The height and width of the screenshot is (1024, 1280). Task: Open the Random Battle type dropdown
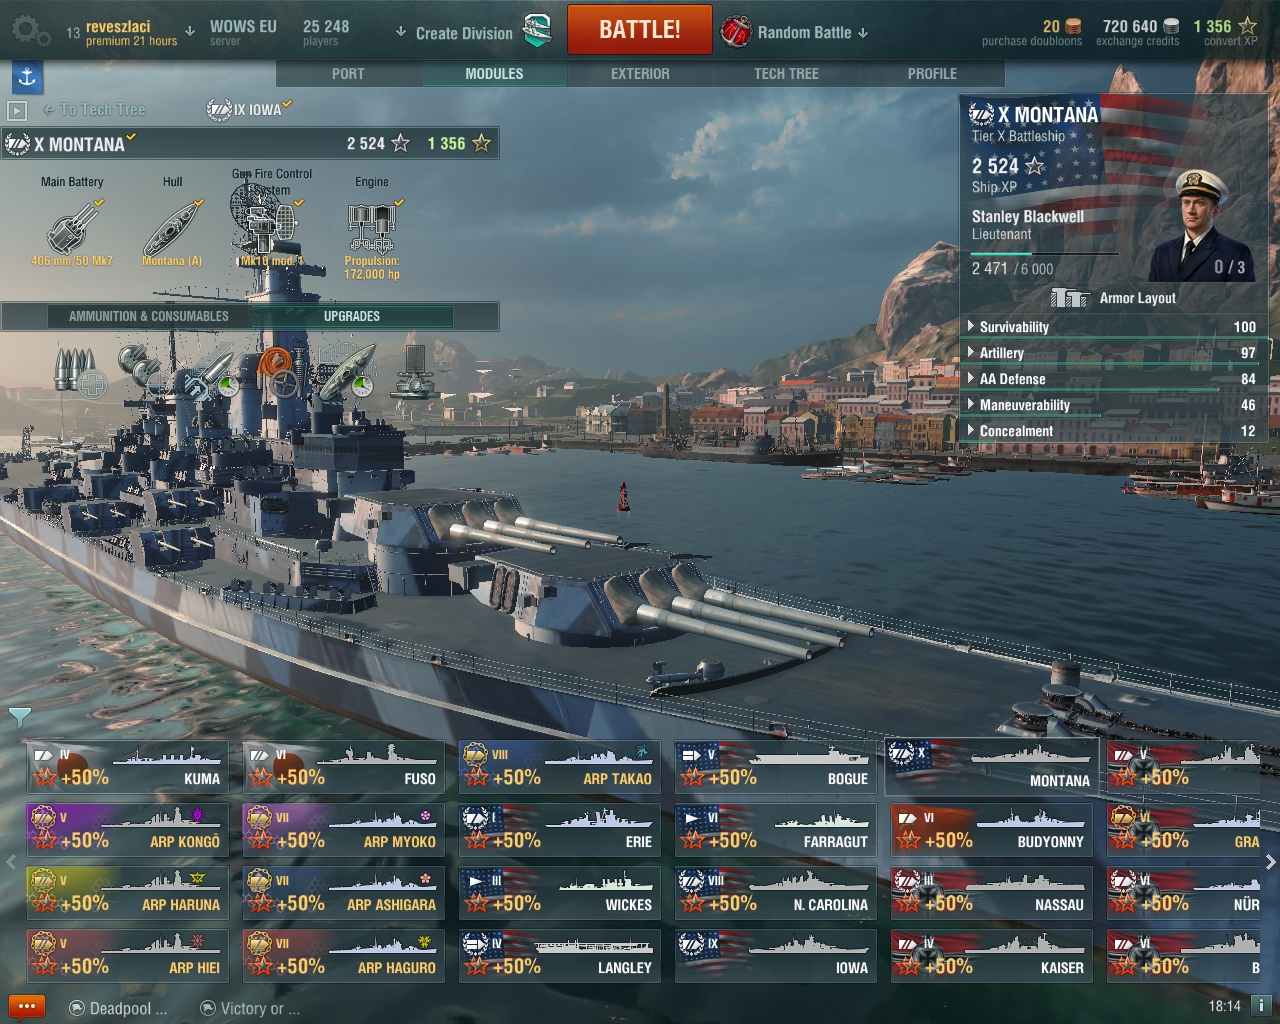click(x=795, y=32)
